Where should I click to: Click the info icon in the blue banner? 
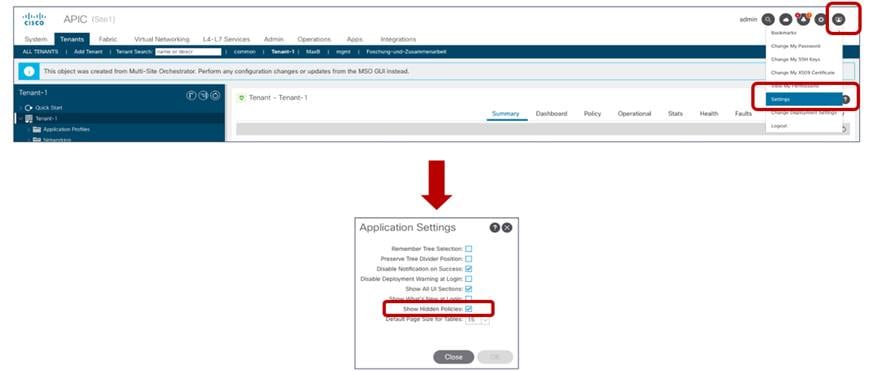click(30, 72)
